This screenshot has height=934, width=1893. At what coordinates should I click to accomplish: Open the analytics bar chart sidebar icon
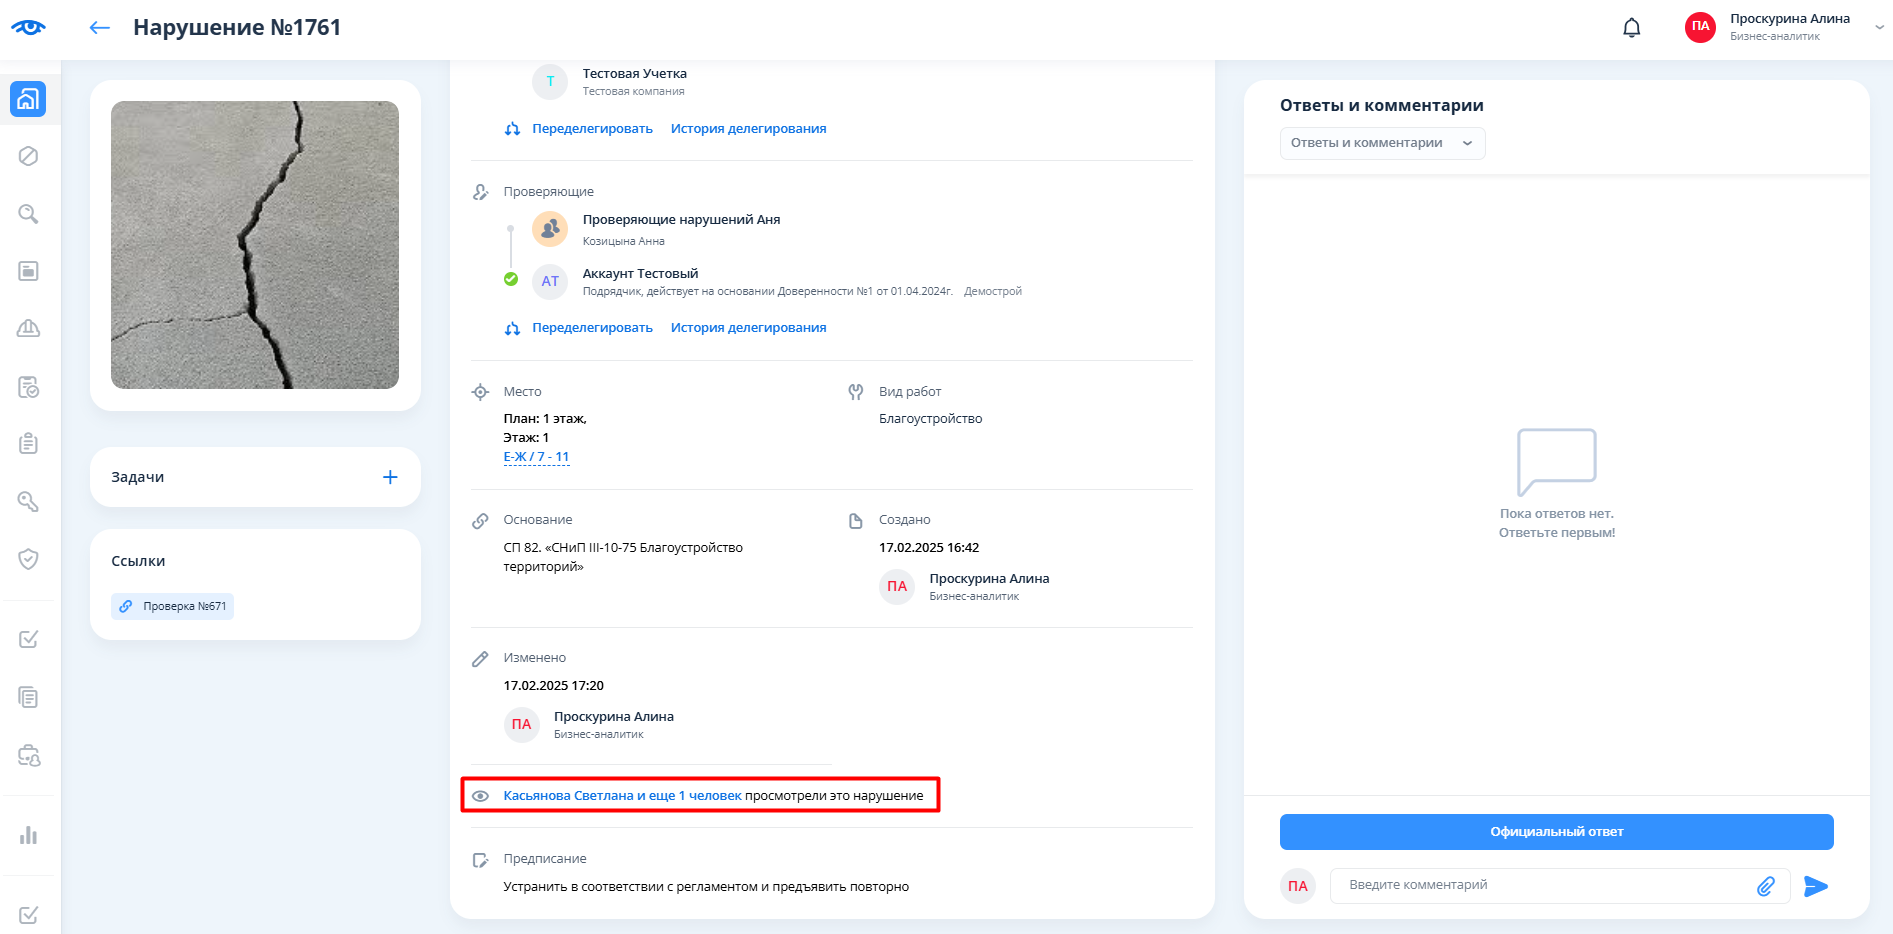point(28,835)
